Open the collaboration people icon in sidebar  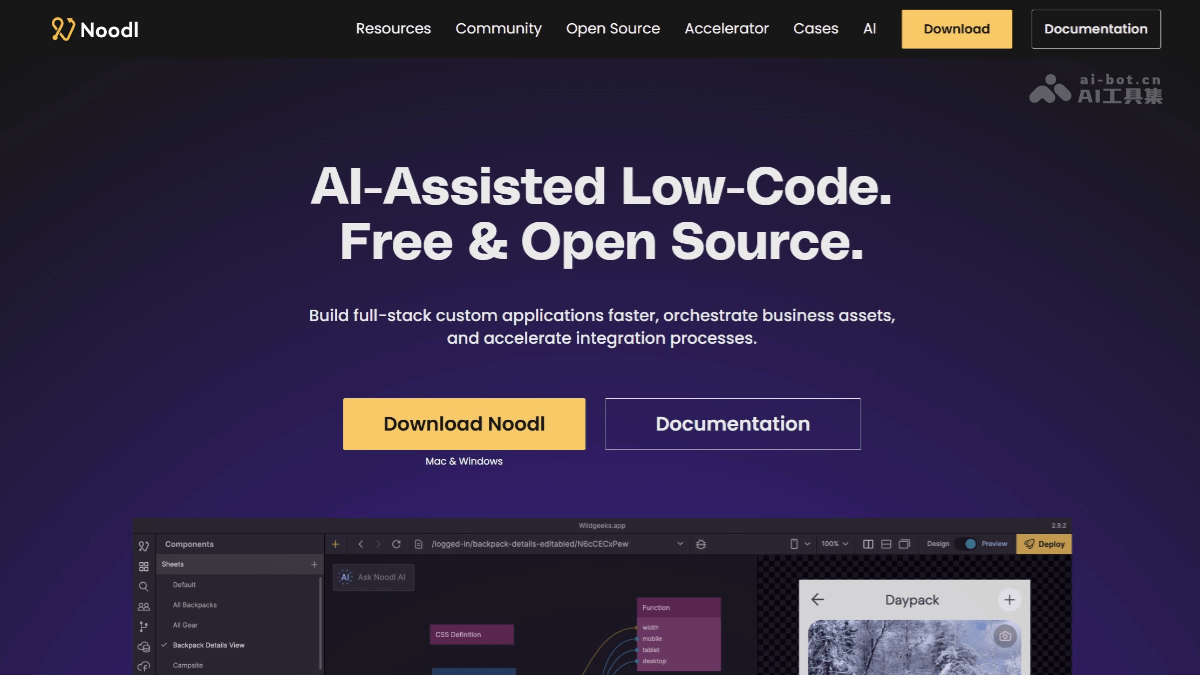(144, 606)
